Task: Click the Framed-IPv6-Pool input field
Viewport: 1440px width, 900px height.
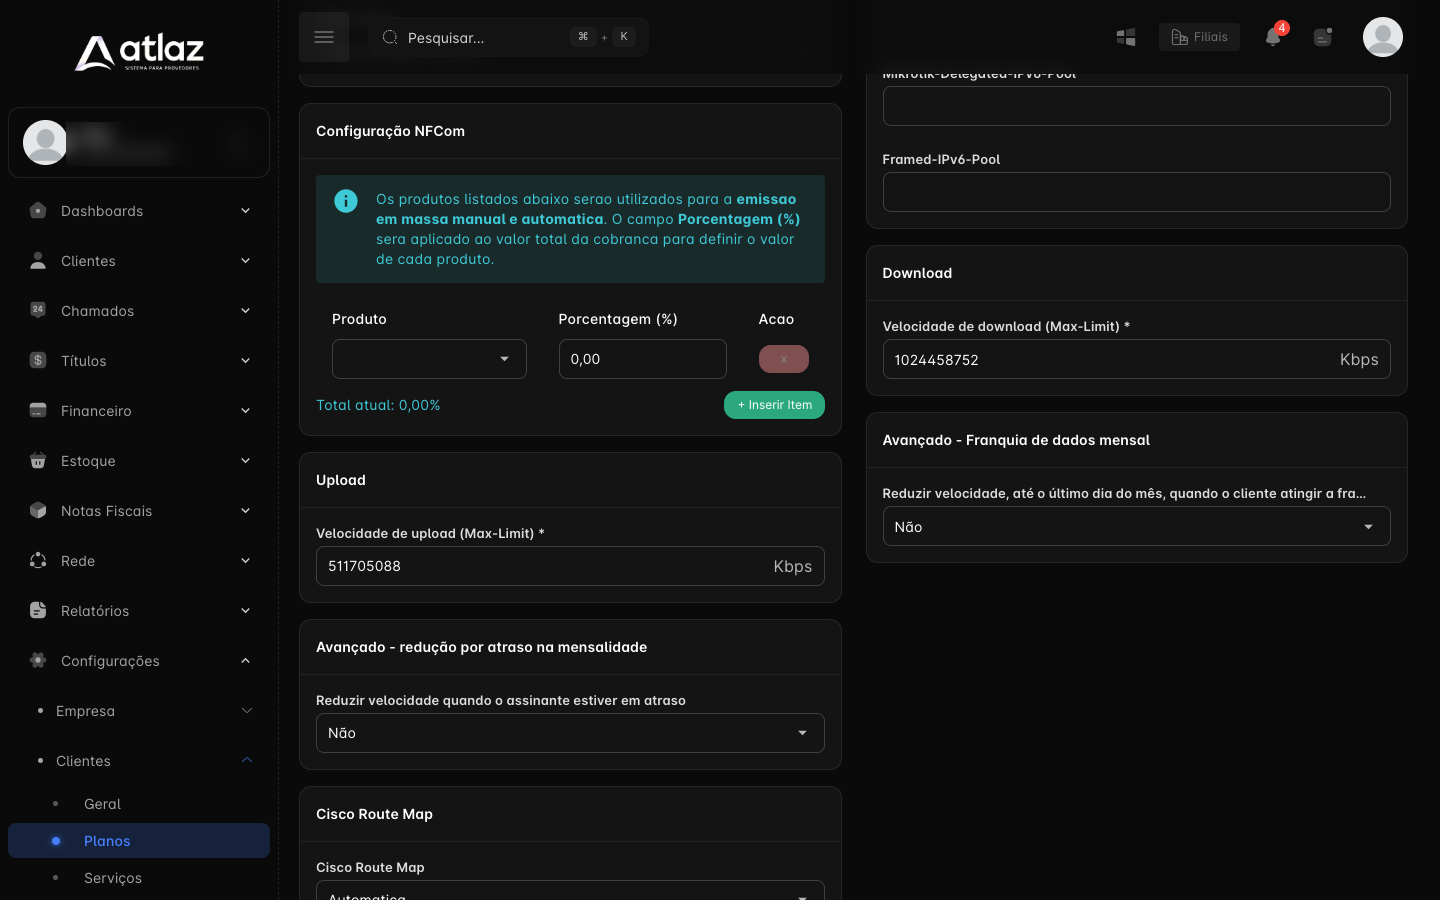Action: click(x=1136, y=192)
